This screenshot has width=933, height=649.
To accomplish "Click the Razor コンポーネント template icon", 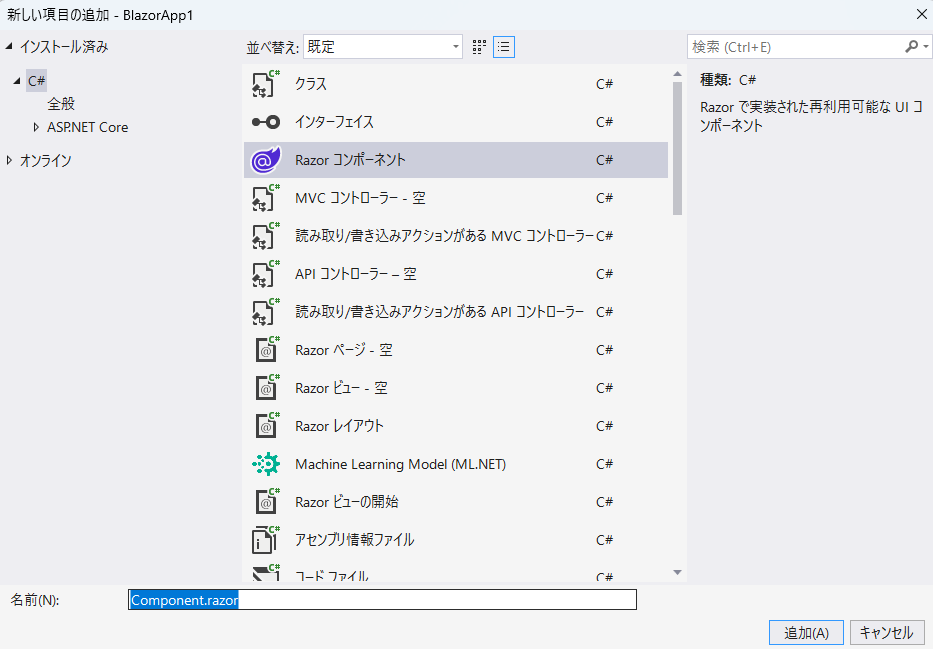I will click(x=265, y=160).
